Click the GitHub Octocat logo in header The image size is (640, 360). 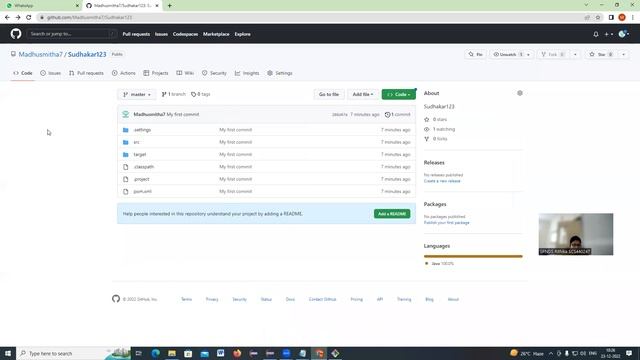(16, 34)
